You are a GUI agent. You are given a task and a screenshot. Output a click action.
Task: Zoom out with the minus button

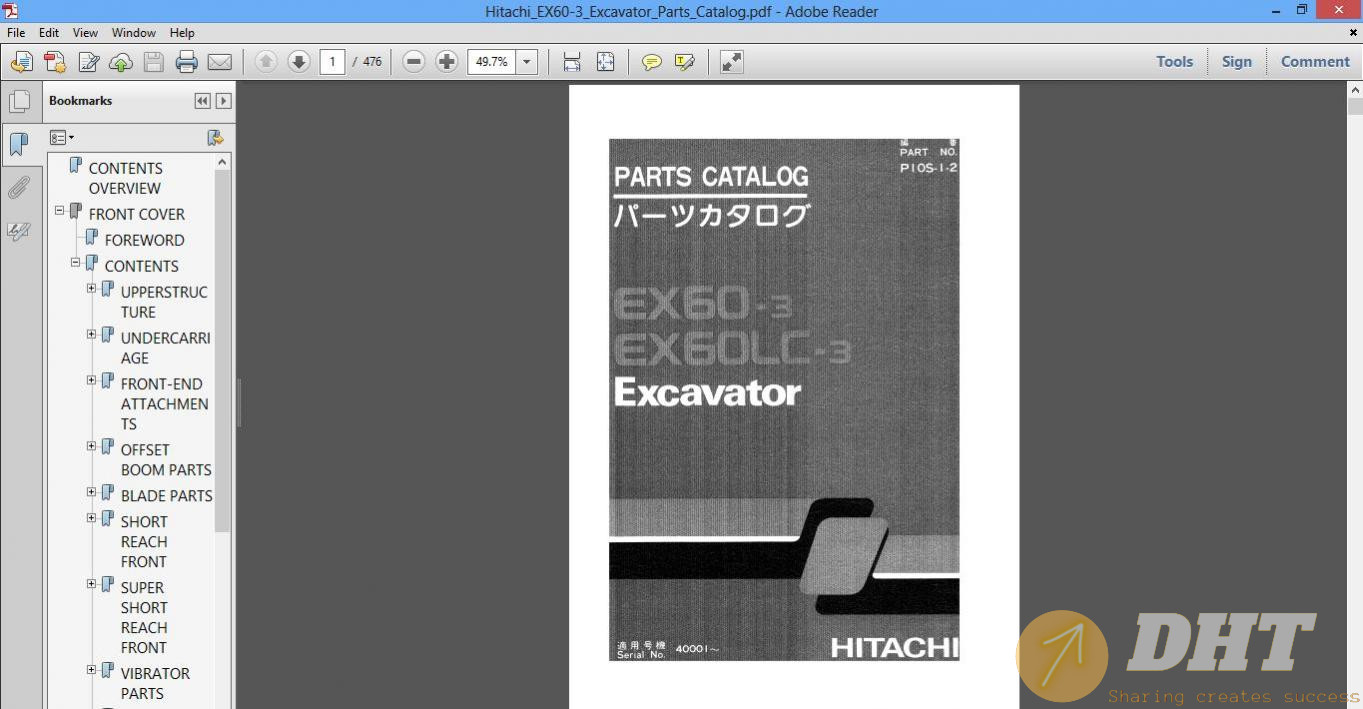[x=413, y=62]
